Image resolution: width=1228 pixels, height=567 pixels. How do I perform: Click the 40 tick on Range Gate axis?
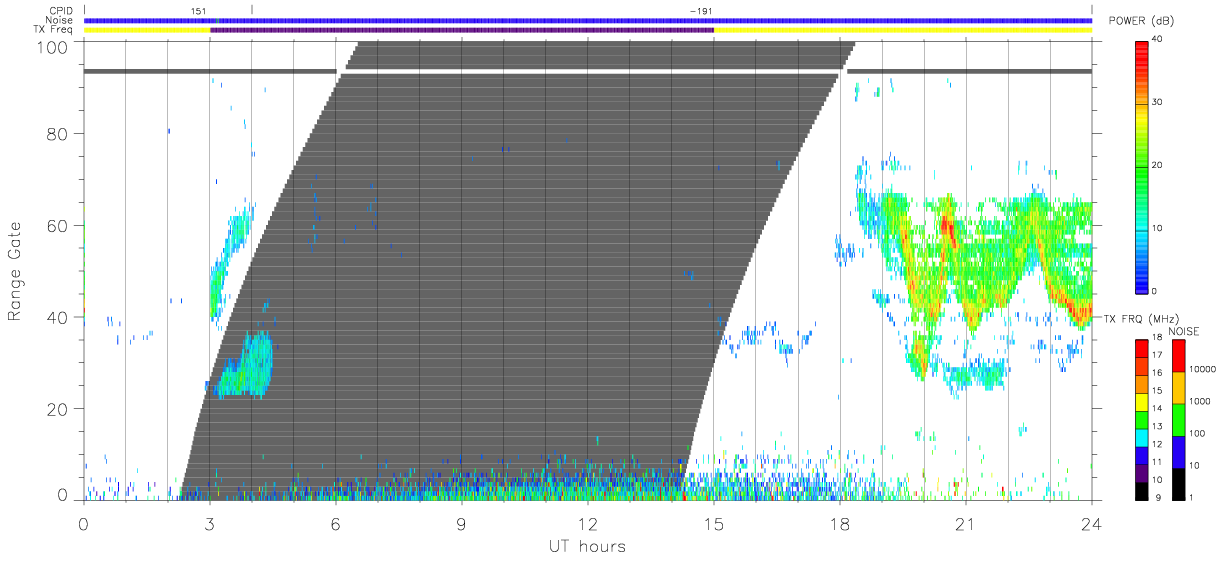click(x=60, y=317)
